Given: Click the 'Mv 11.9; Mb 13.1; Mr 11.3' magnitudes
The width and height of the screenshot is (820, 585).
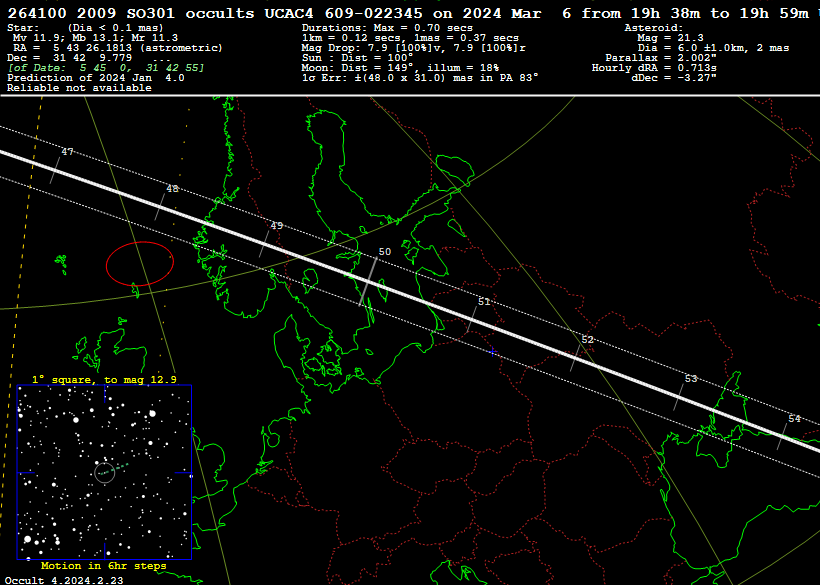Looking at the screenshot, I should click(x=95, y=38).
